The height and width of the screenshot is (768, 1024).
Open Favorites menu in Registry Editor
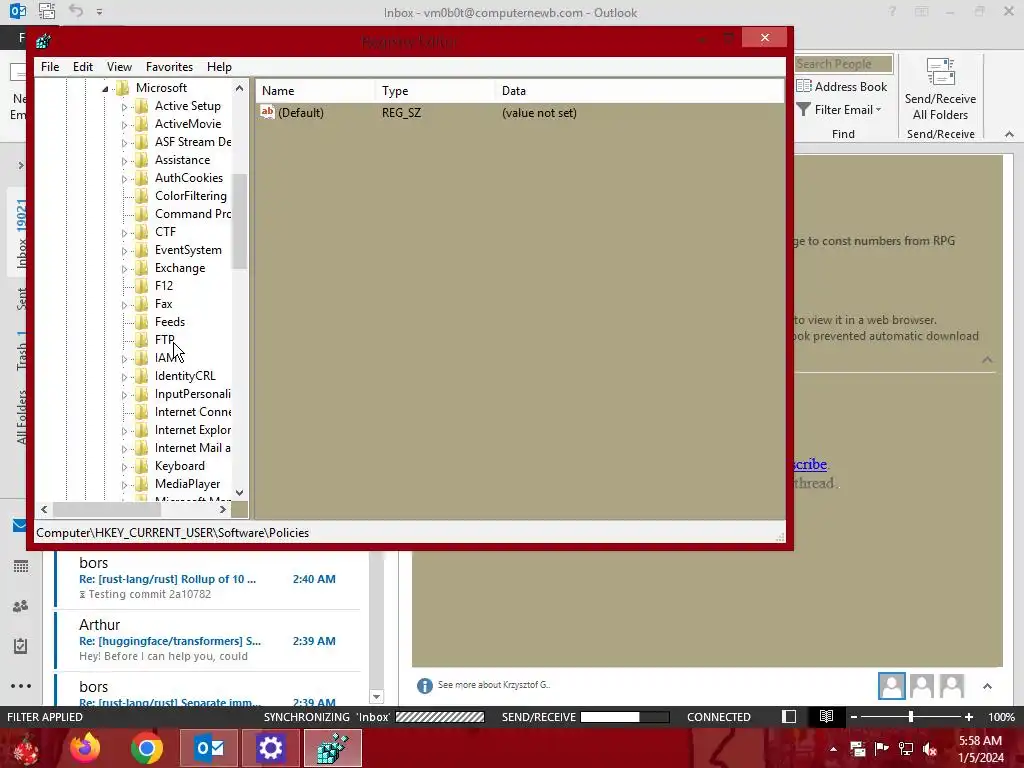[x=169, y=67]
